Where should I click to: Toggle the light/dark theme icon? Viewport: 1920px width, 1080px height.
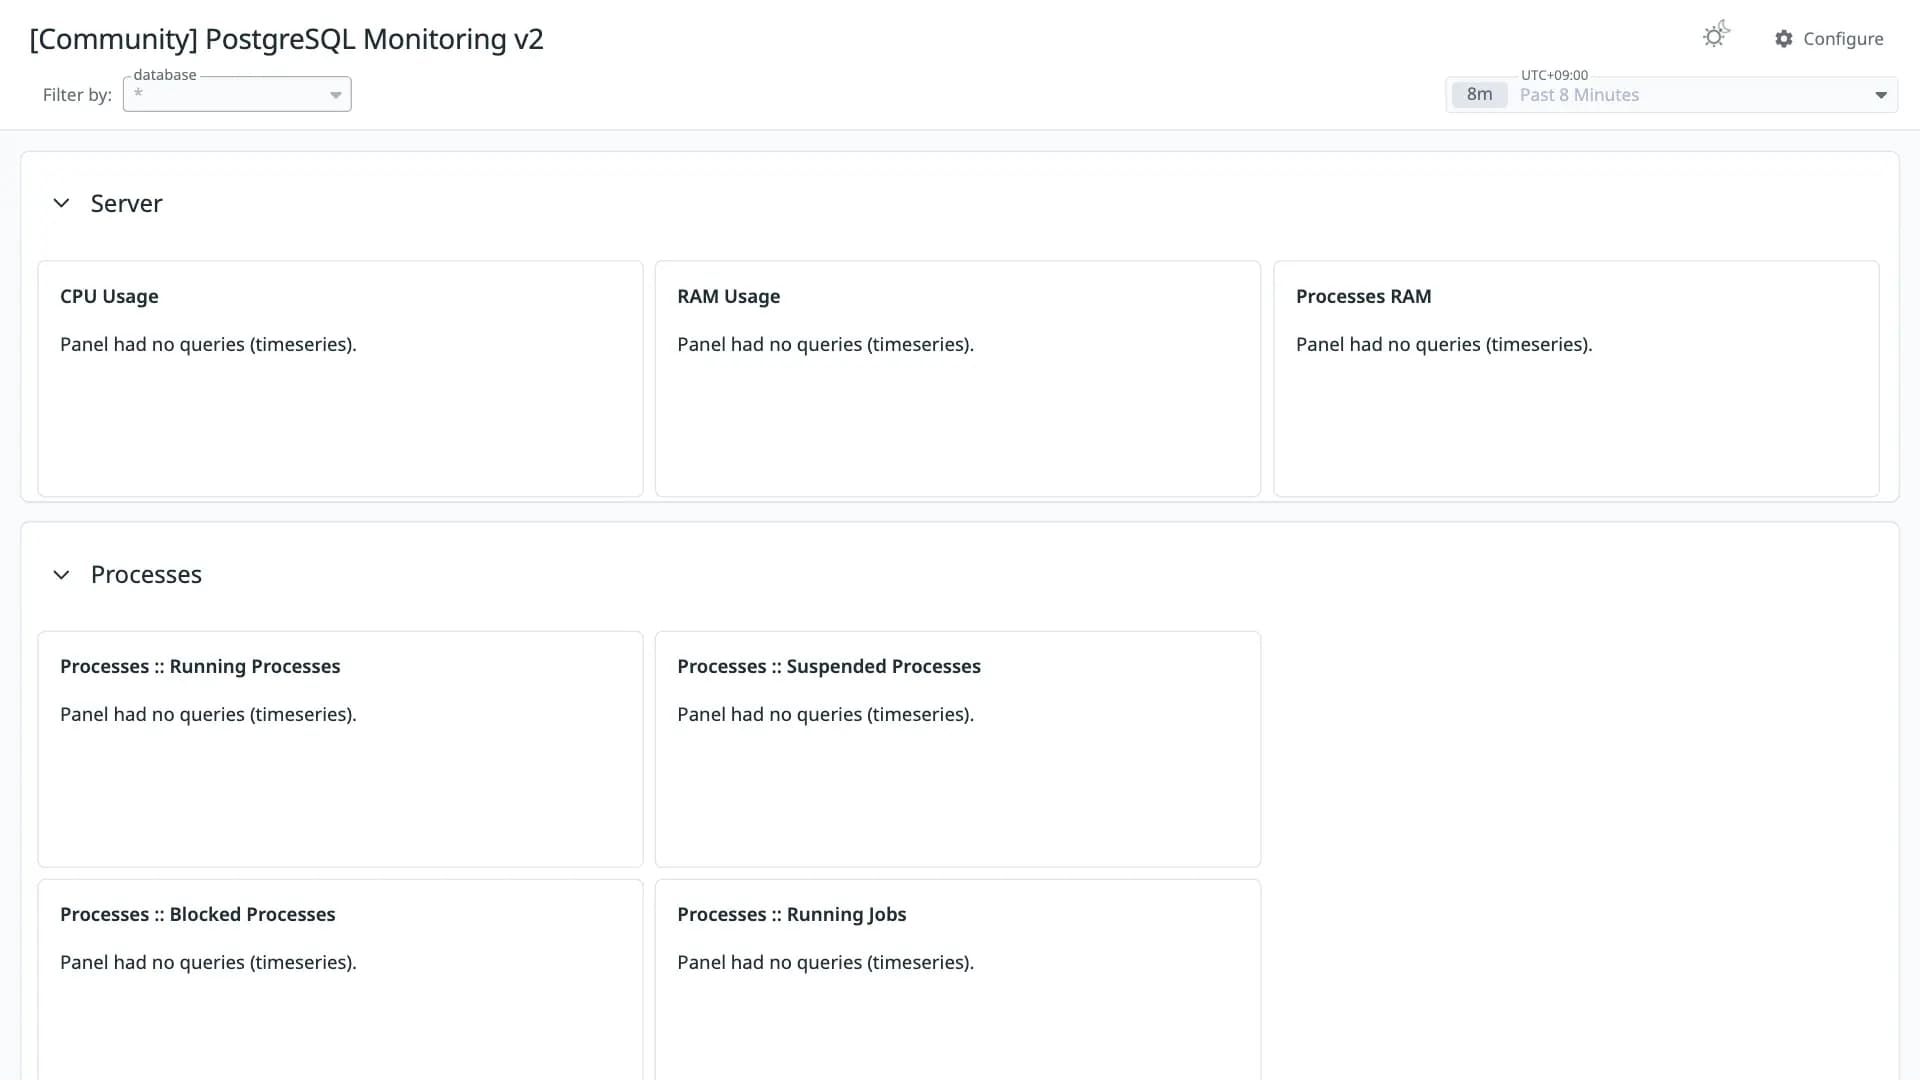click(x=1716, y=35)
